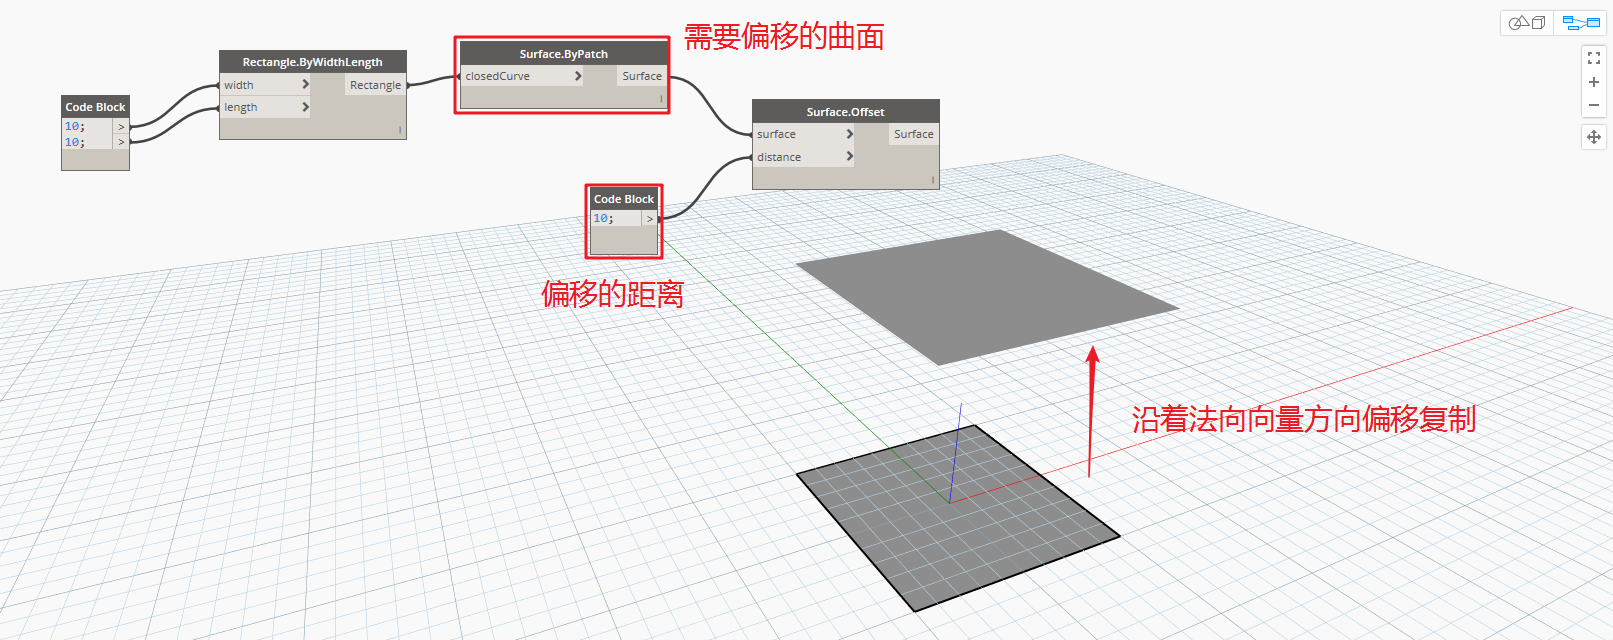
Task: Zoom out with the minus icon
Action: click(x=1594, y=105)
